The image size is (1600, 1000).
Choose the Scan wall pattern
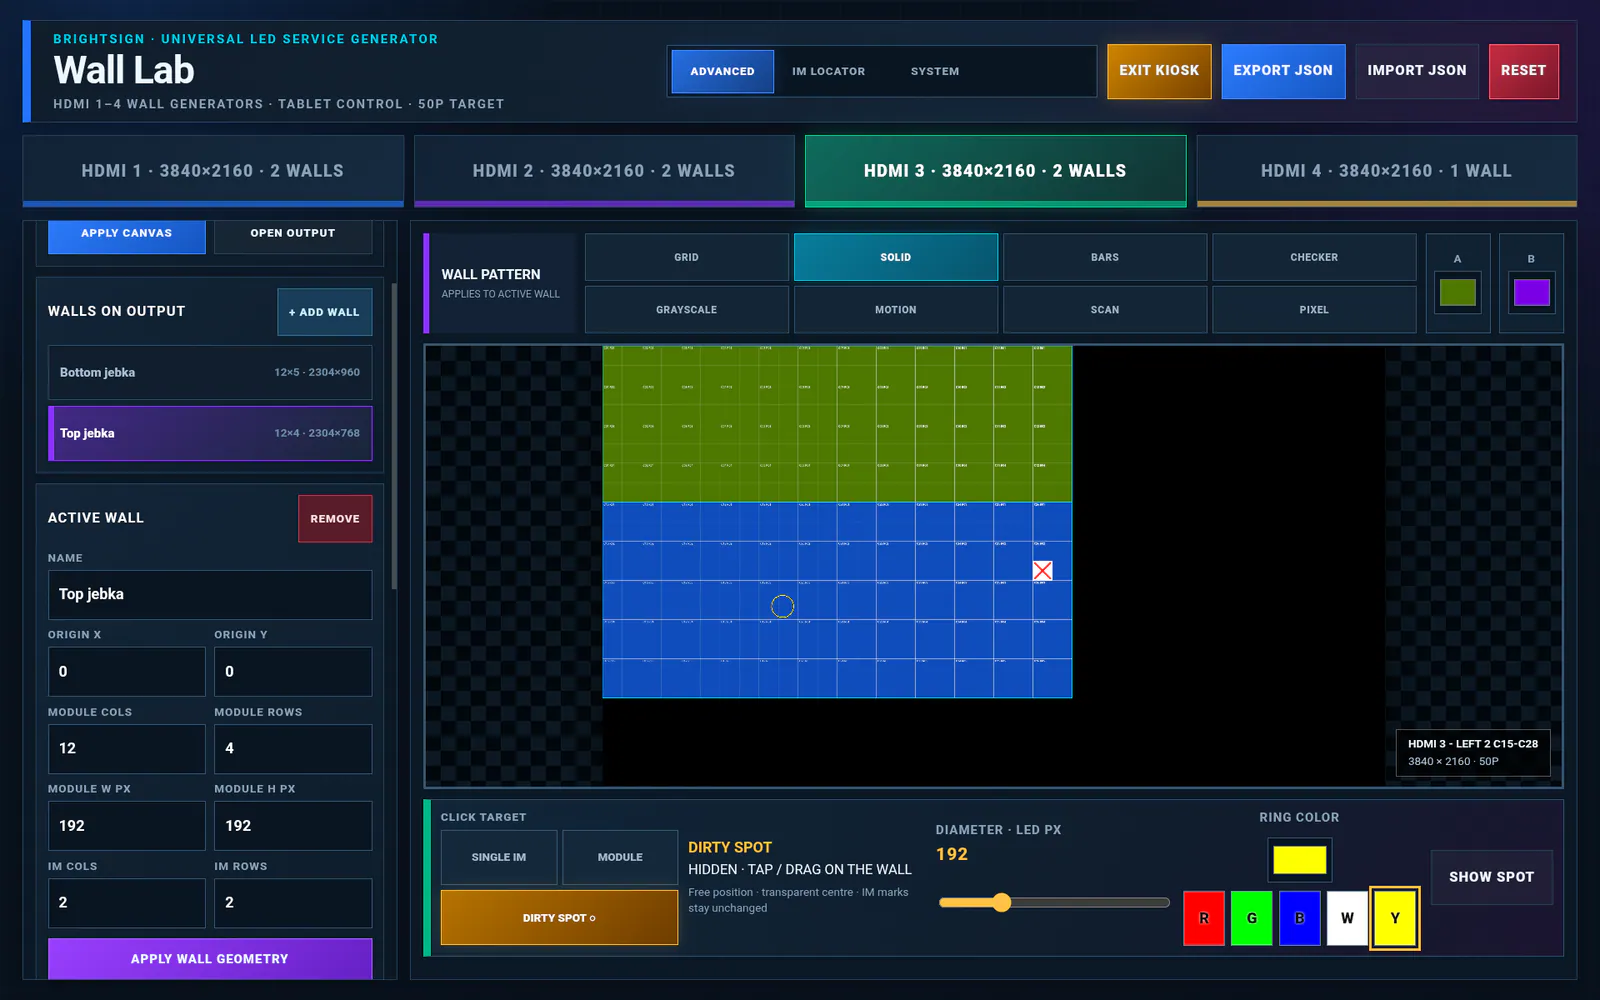pyautogui.click(x=1105, y=310)
